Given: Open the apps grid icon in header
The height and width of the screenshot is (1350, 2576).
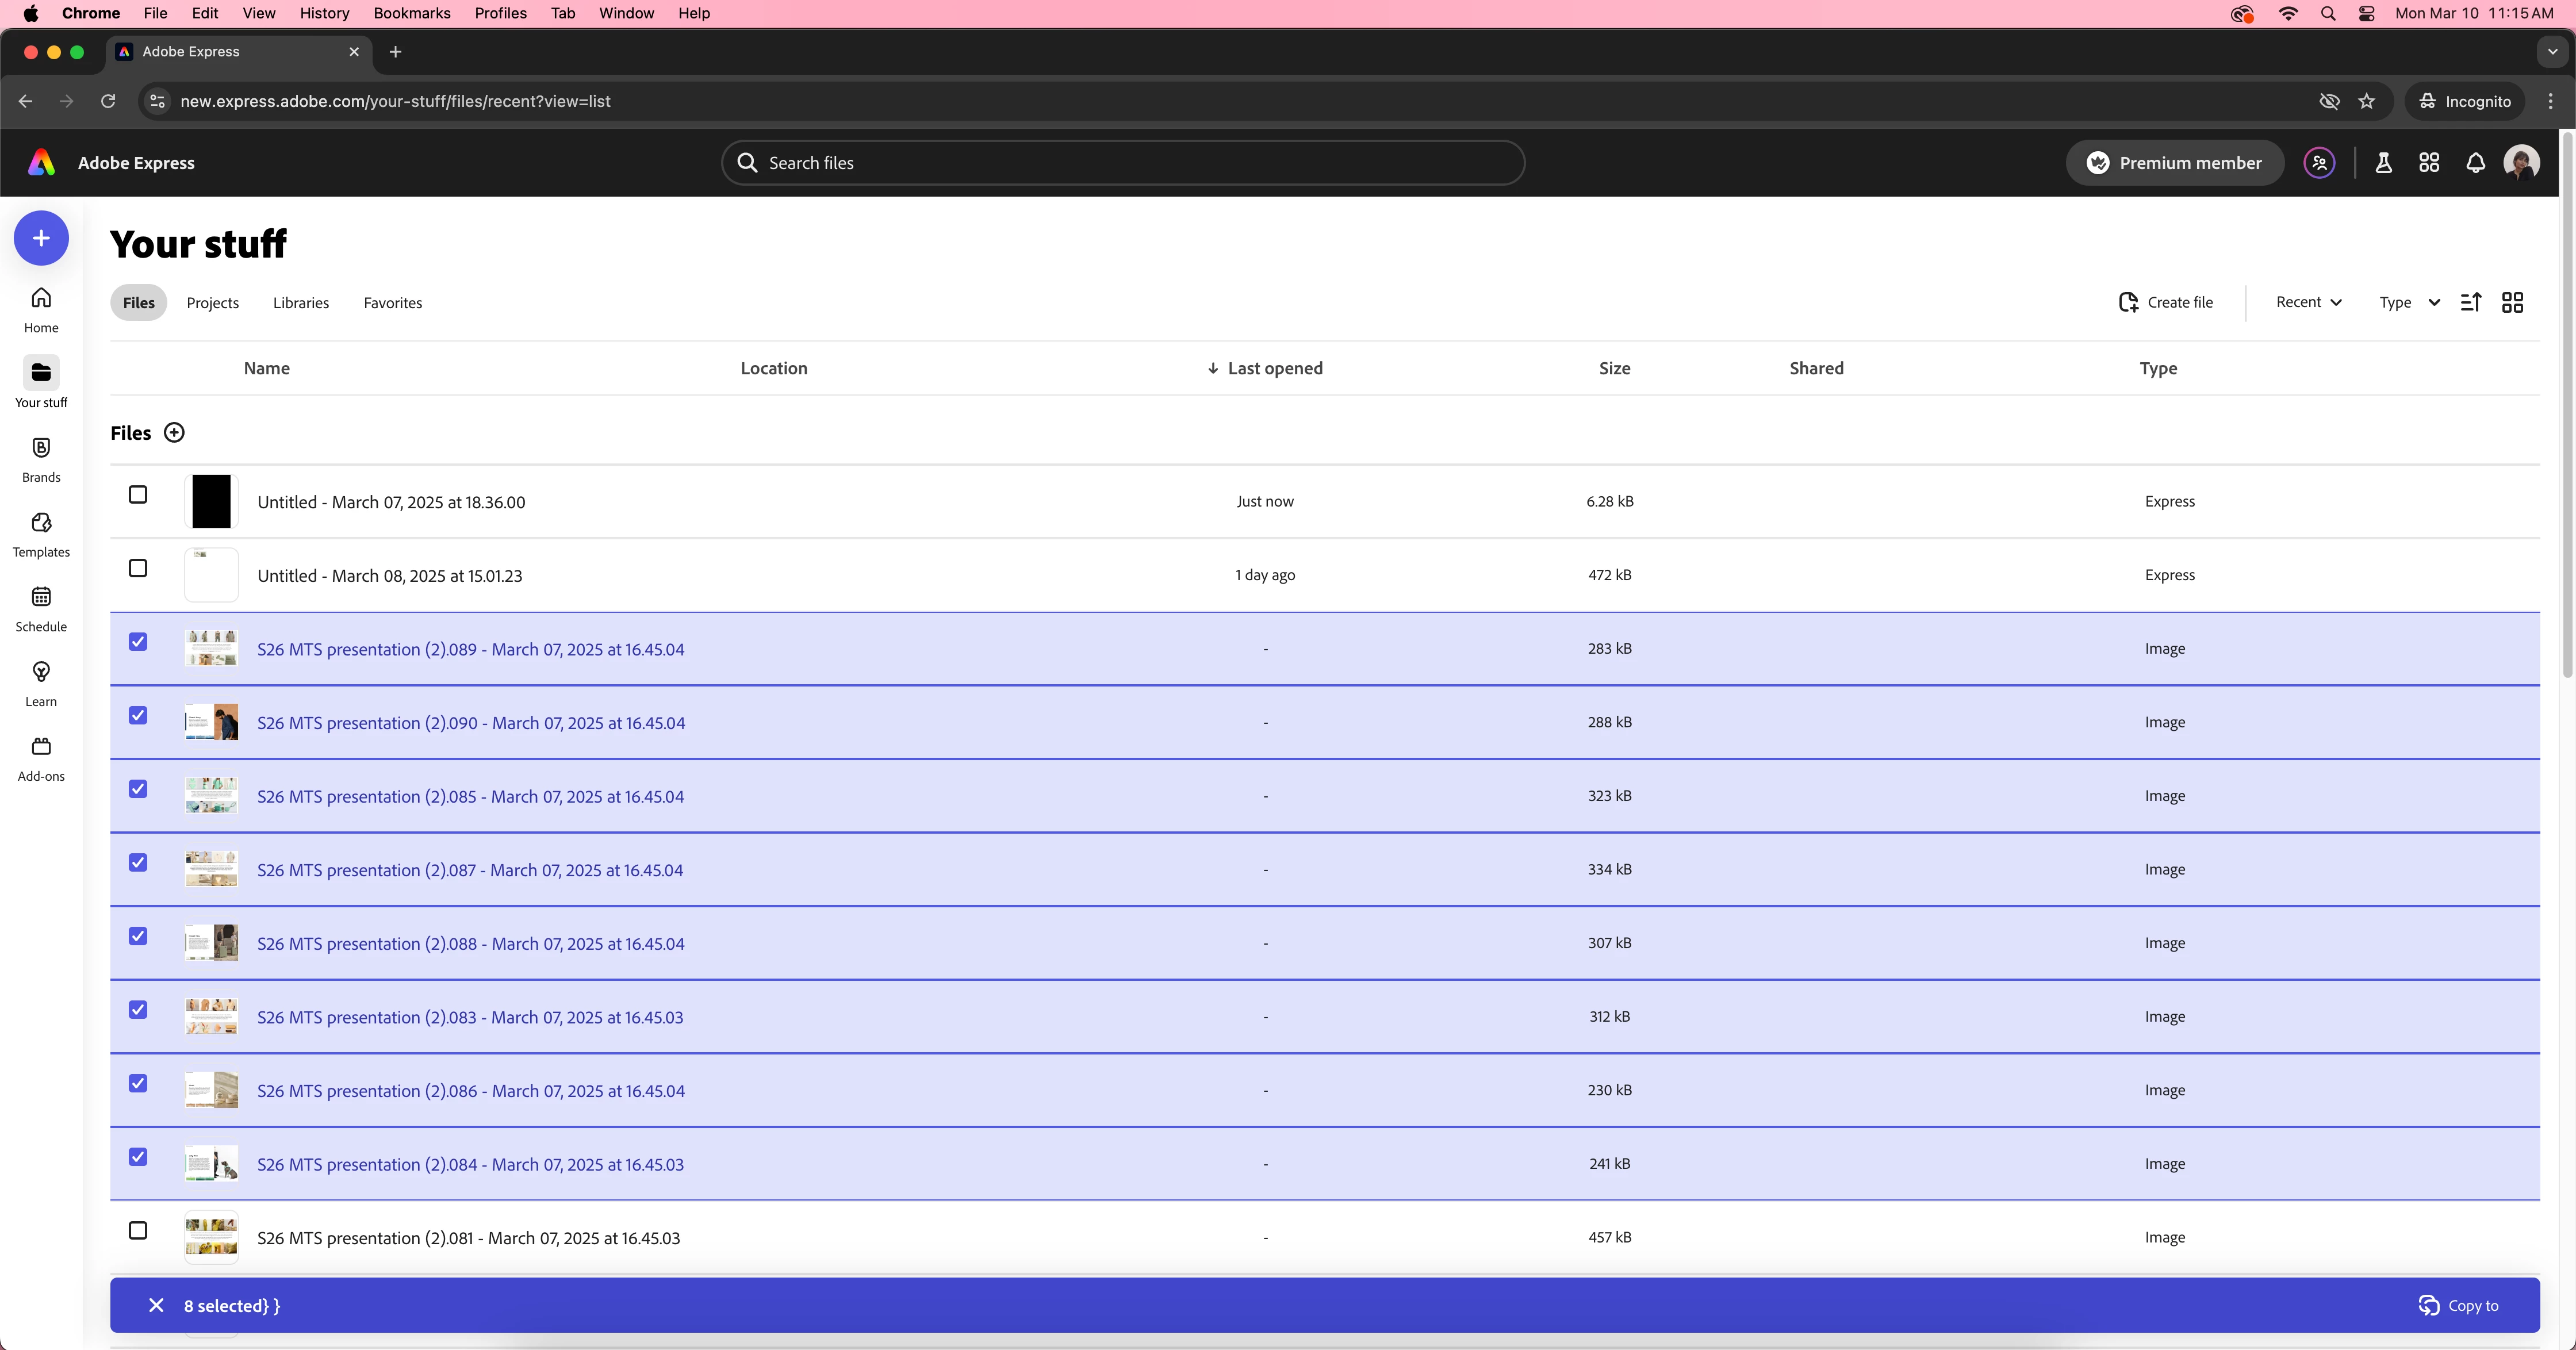Looking at the screenshot, I should click(2429, 163).
